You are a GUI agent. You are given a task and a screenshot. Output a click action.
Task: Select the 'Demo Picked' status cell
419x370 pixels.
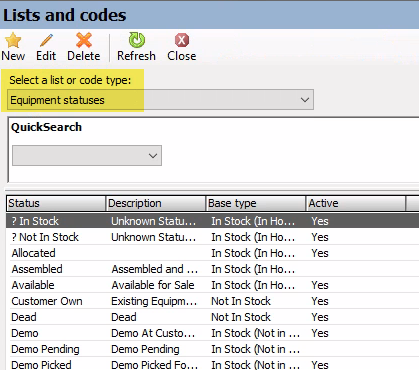41,365
